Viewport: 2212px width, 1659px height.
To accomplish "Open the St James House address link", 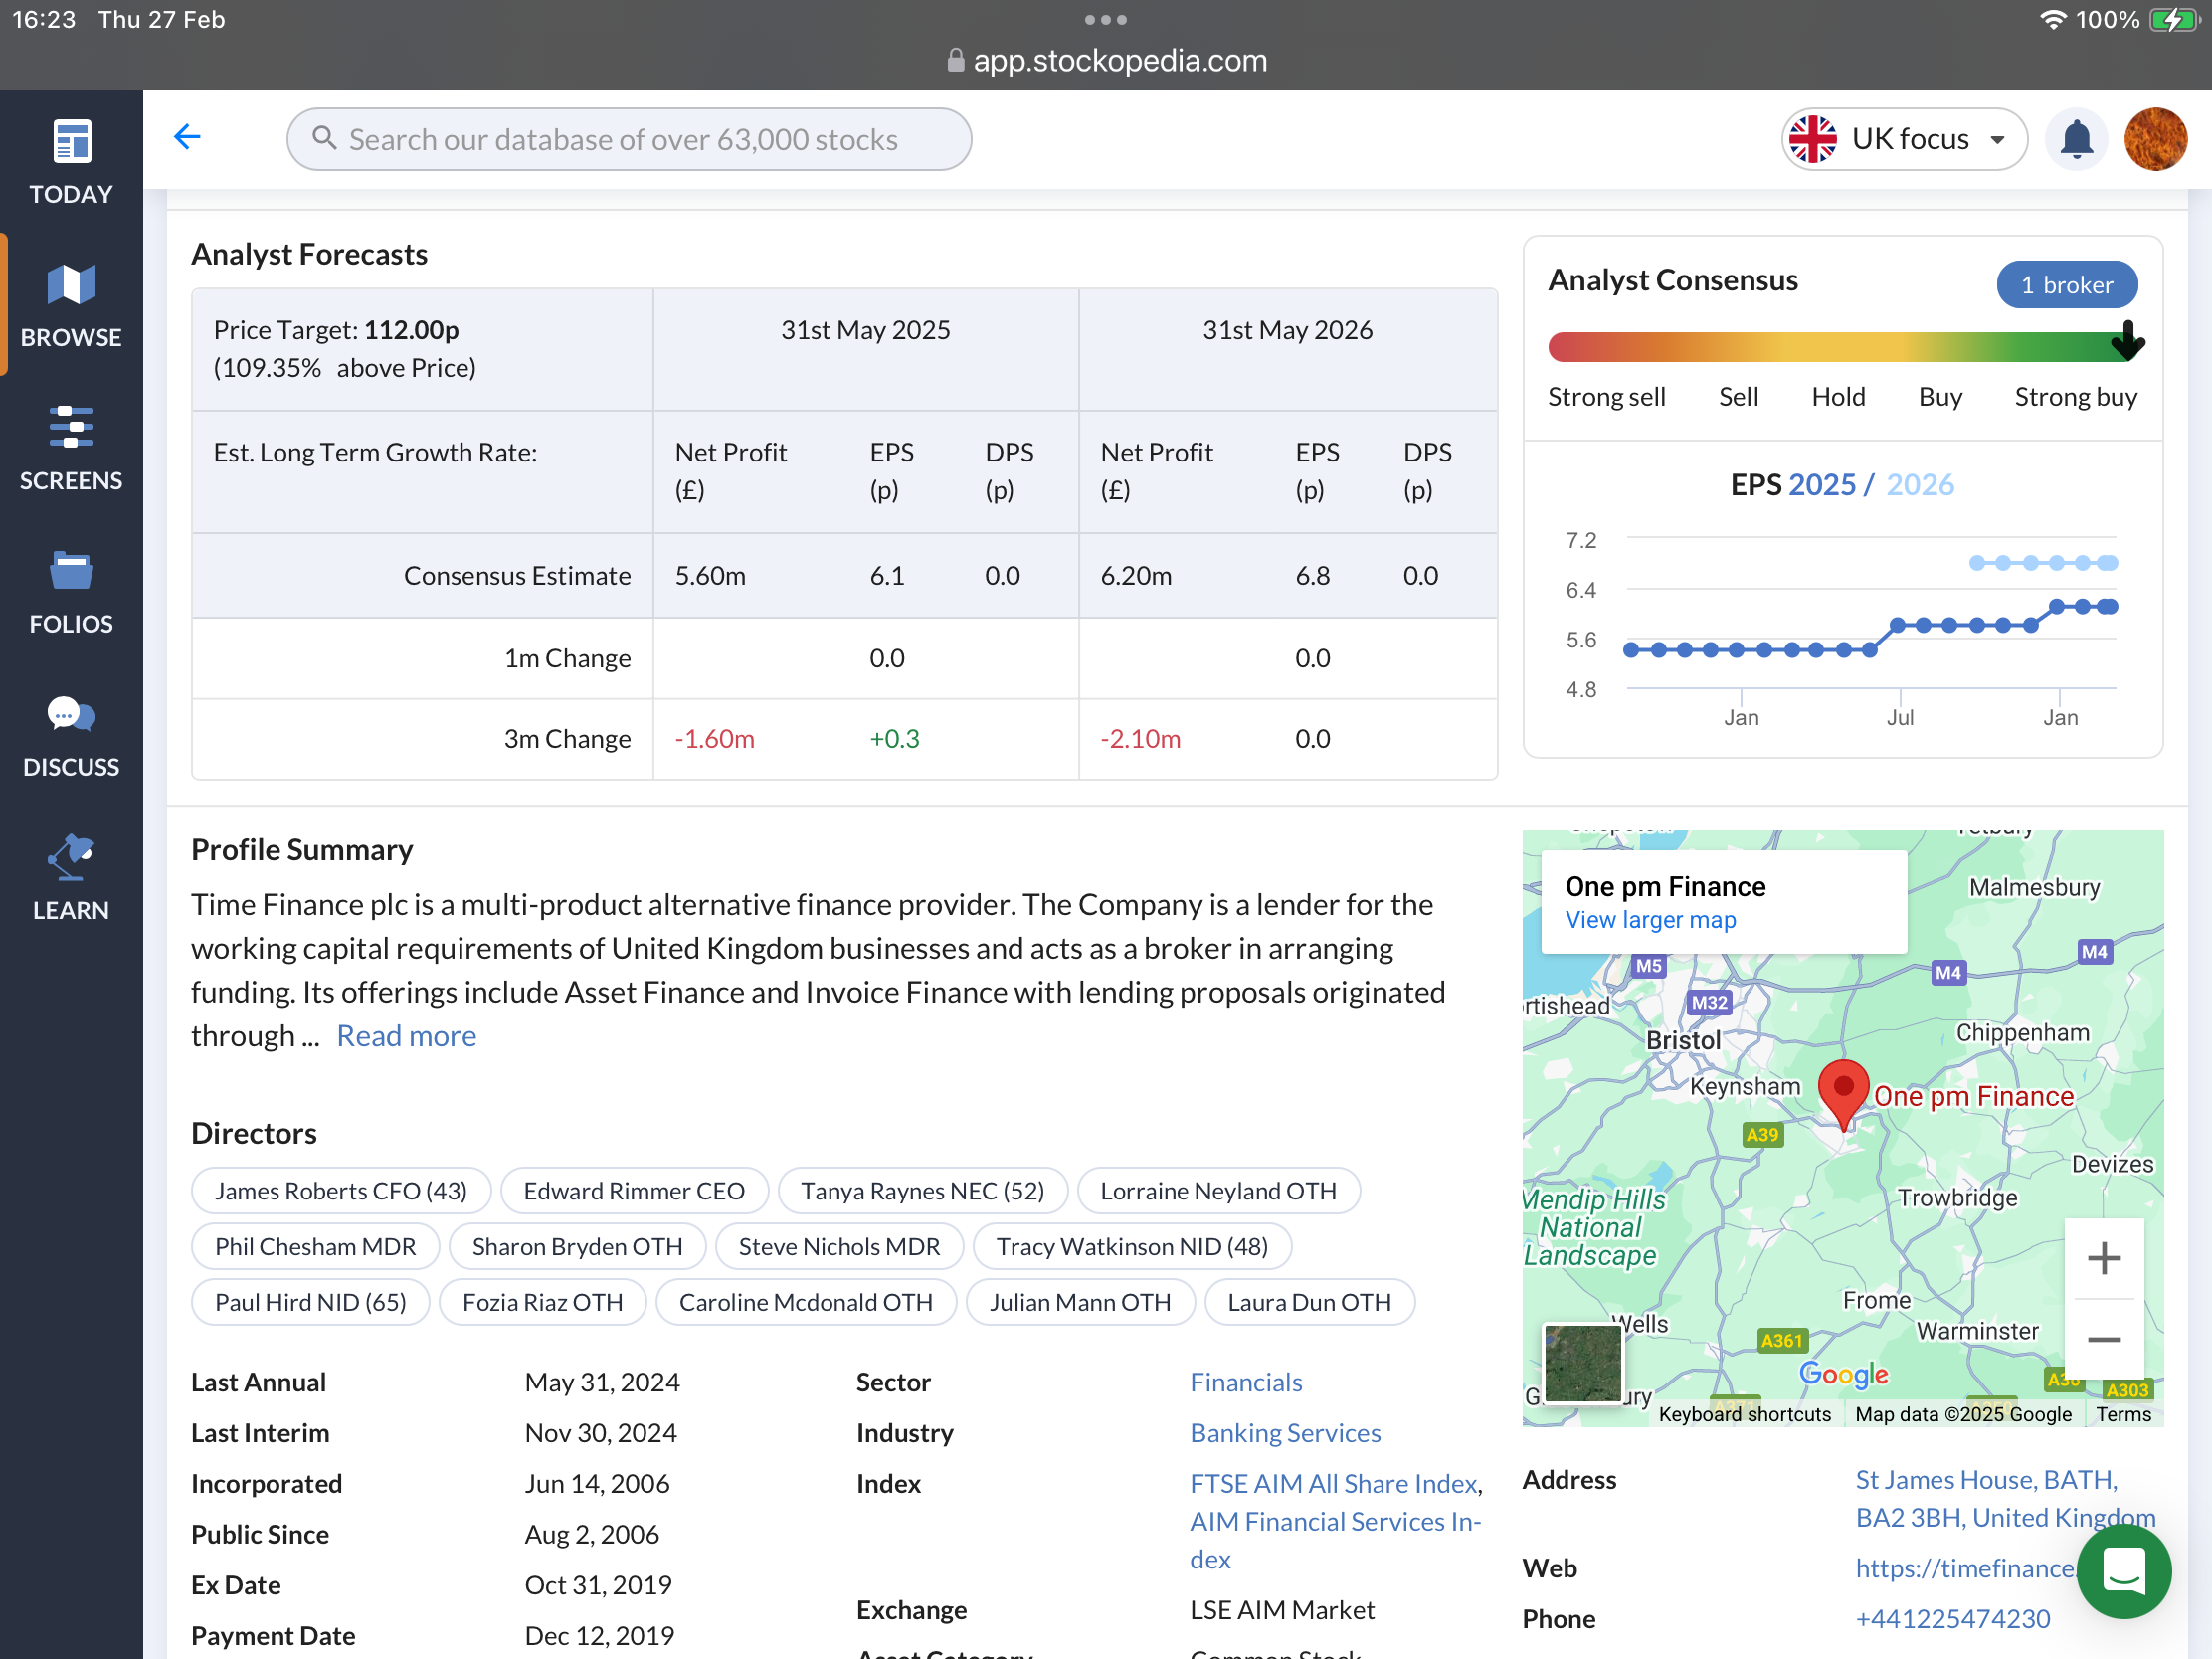I will point(2005,1499).
